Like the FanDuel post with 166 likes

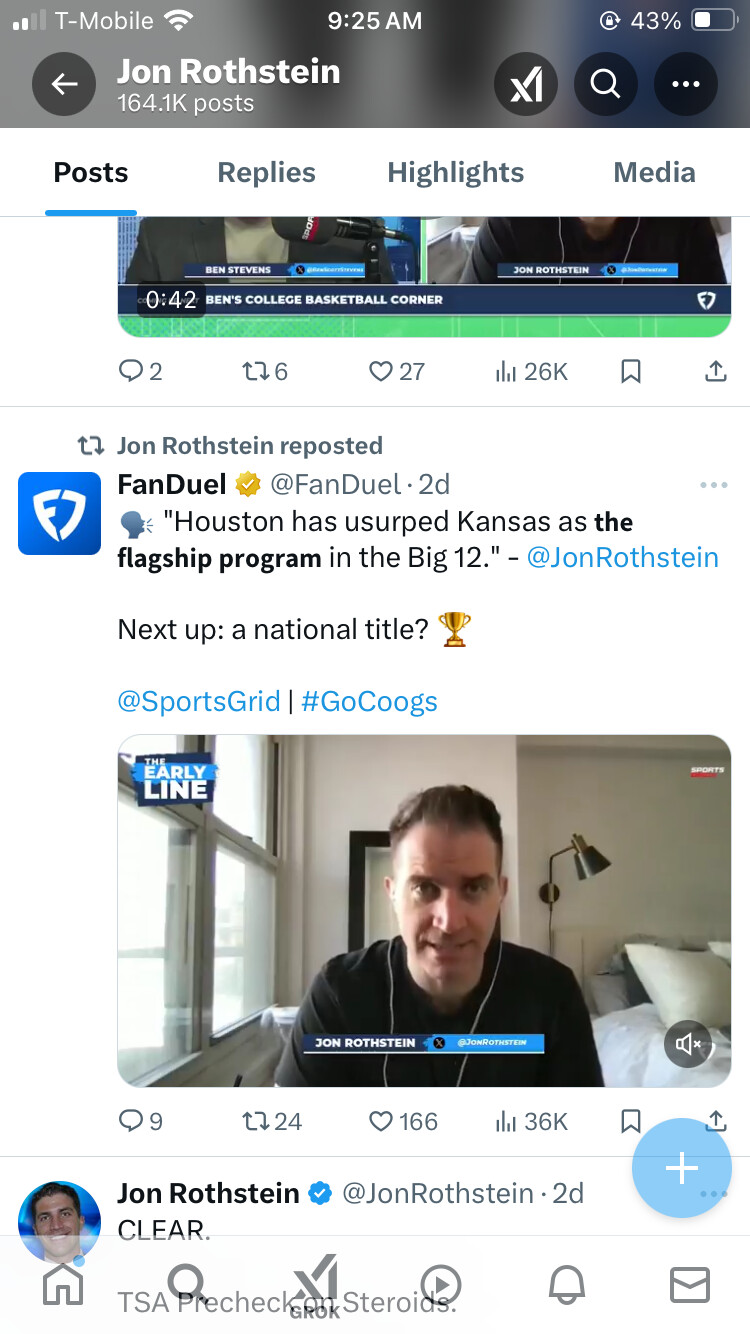[381, 1122]
